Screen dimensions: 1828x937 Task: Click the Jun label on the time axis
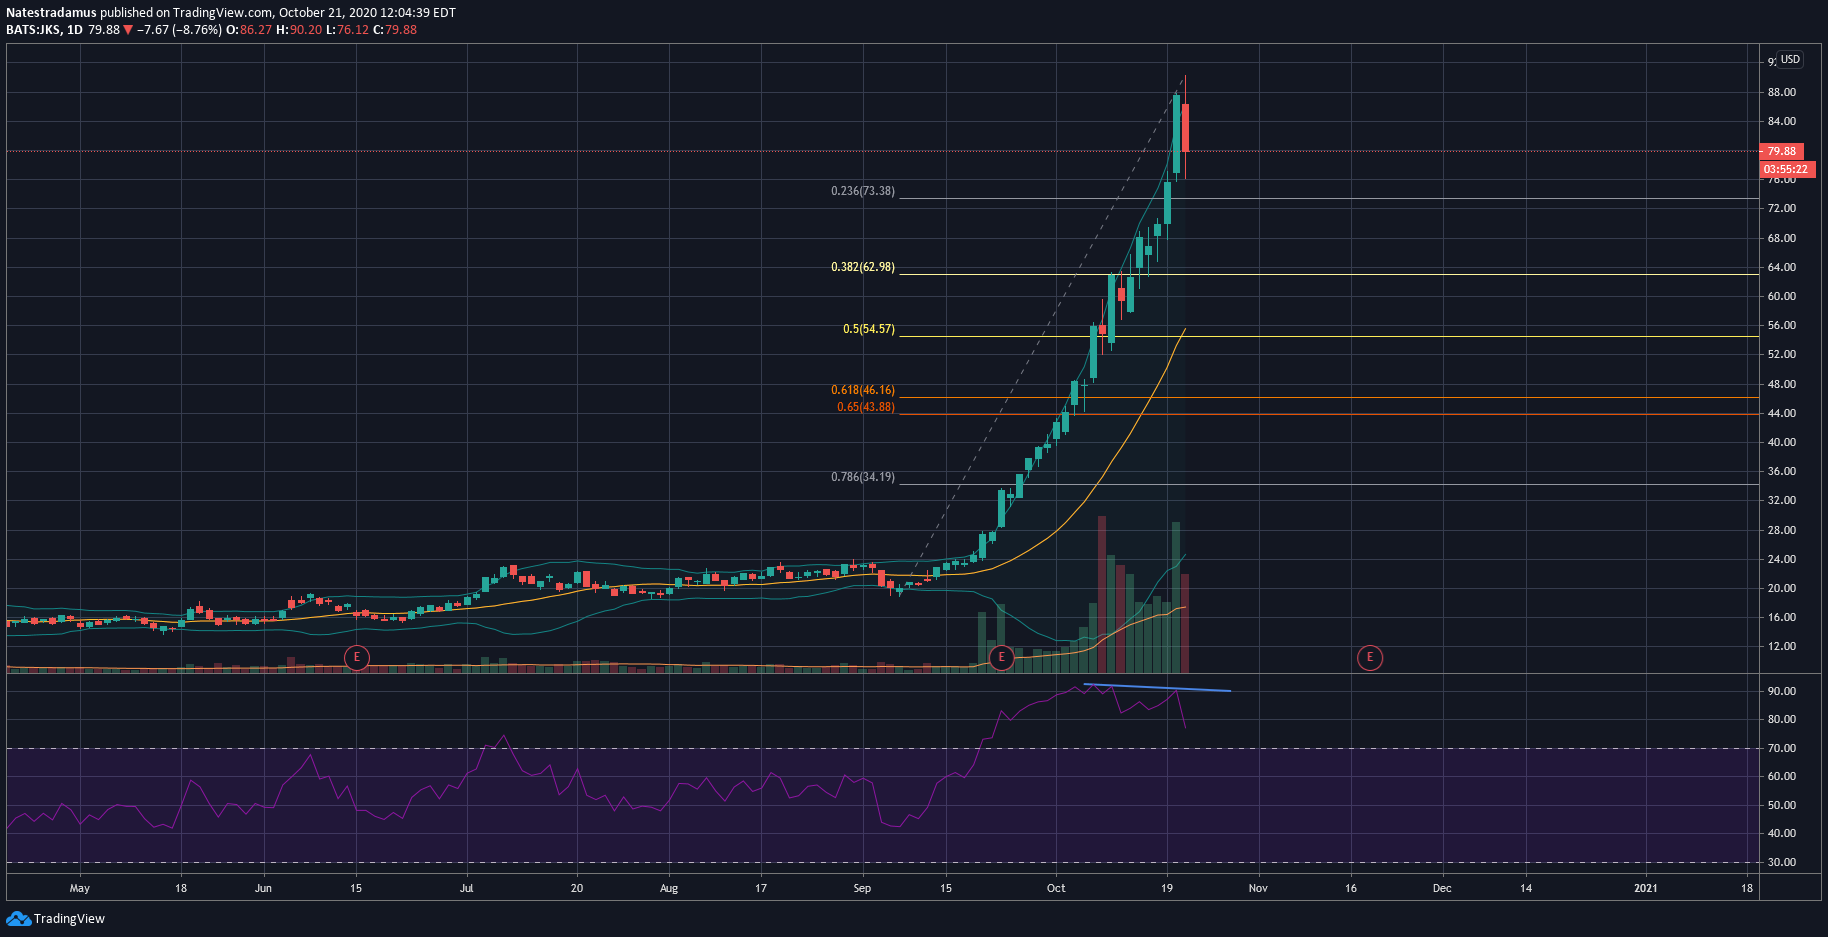coord(263,888)
